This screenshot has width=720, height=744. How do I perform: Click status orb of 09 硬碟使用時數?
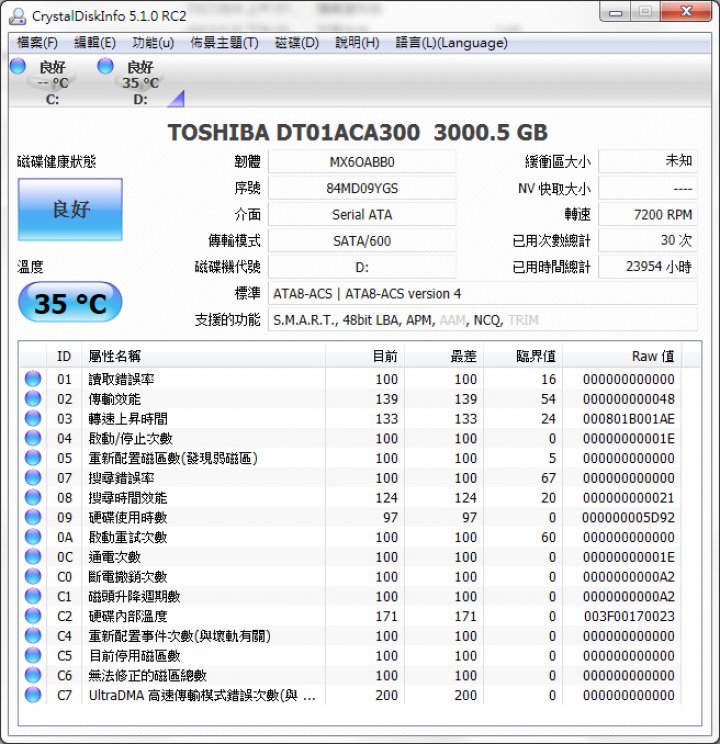click(x=33, y=517)
